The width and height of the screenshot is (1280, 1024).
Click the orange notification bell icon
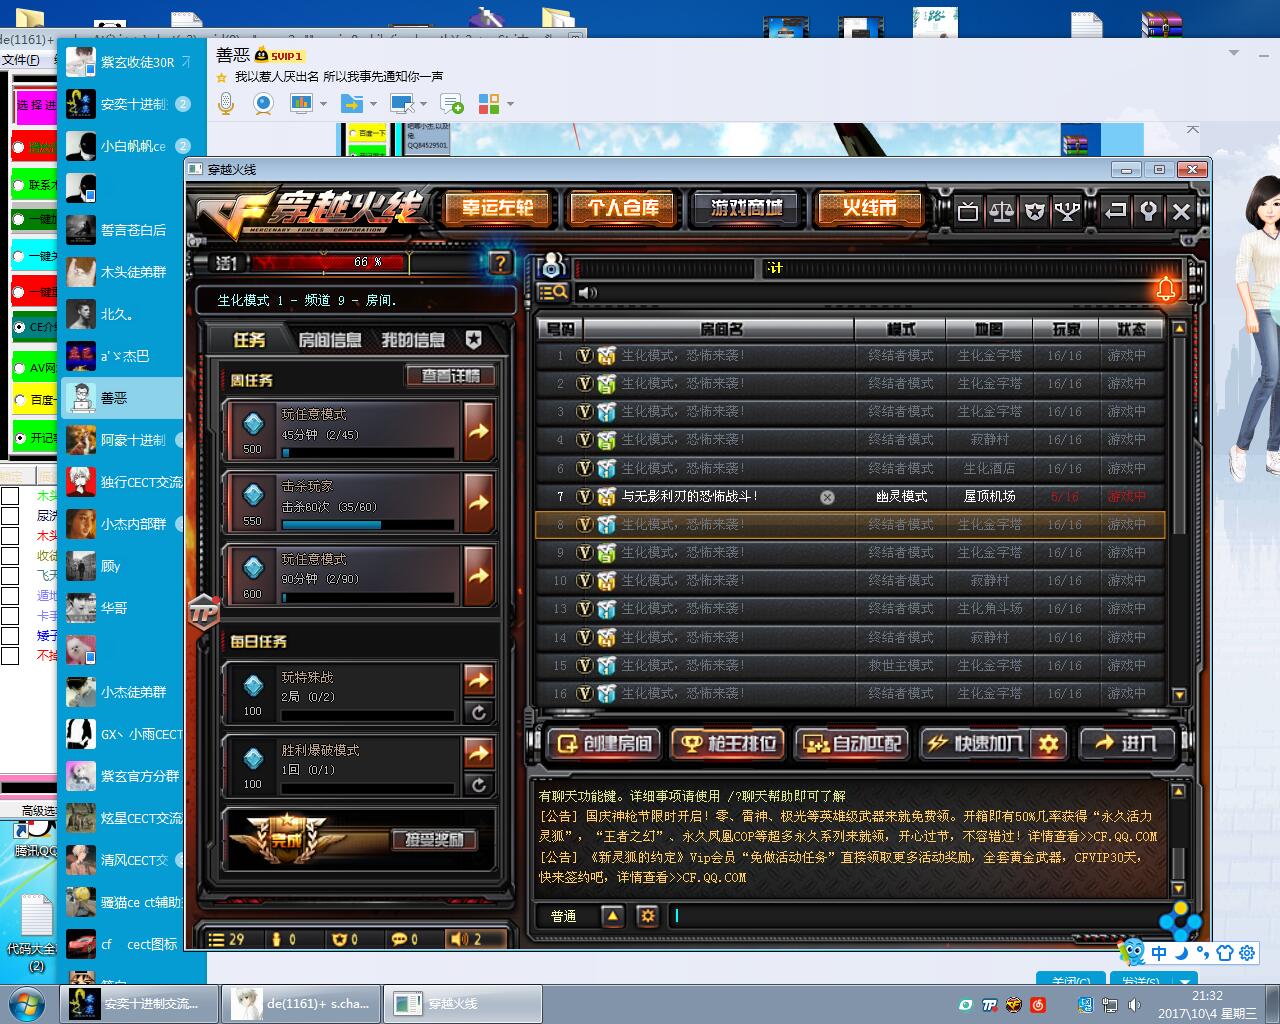tap(1166, 289)
